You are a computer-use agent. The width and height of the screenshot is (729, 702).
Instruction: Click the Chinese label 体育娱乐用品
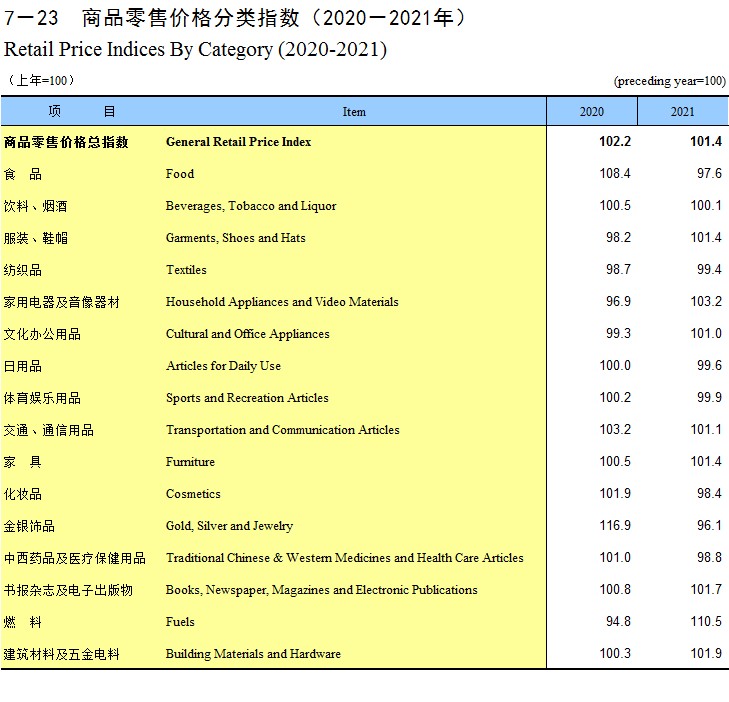pos(42,398)
